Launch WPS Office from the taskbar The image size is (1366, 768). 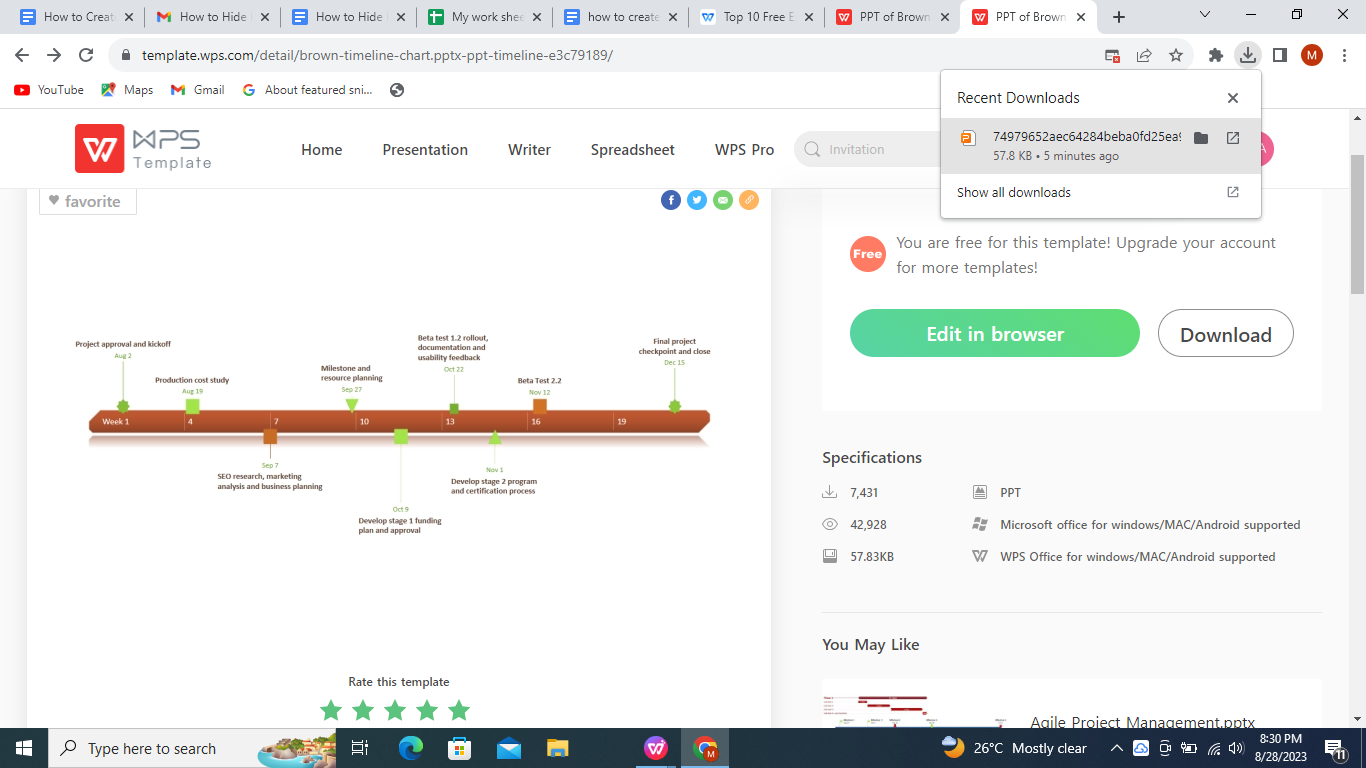(x=657, y=747)
